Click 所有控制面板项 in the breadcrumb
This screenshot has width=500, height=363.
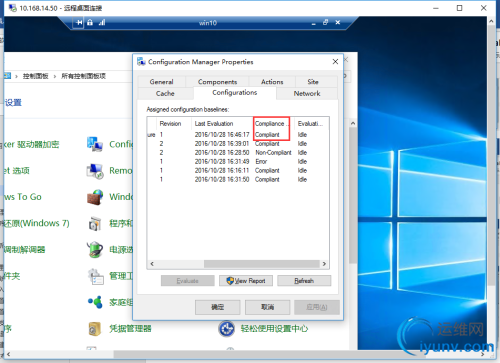point(83,76)
